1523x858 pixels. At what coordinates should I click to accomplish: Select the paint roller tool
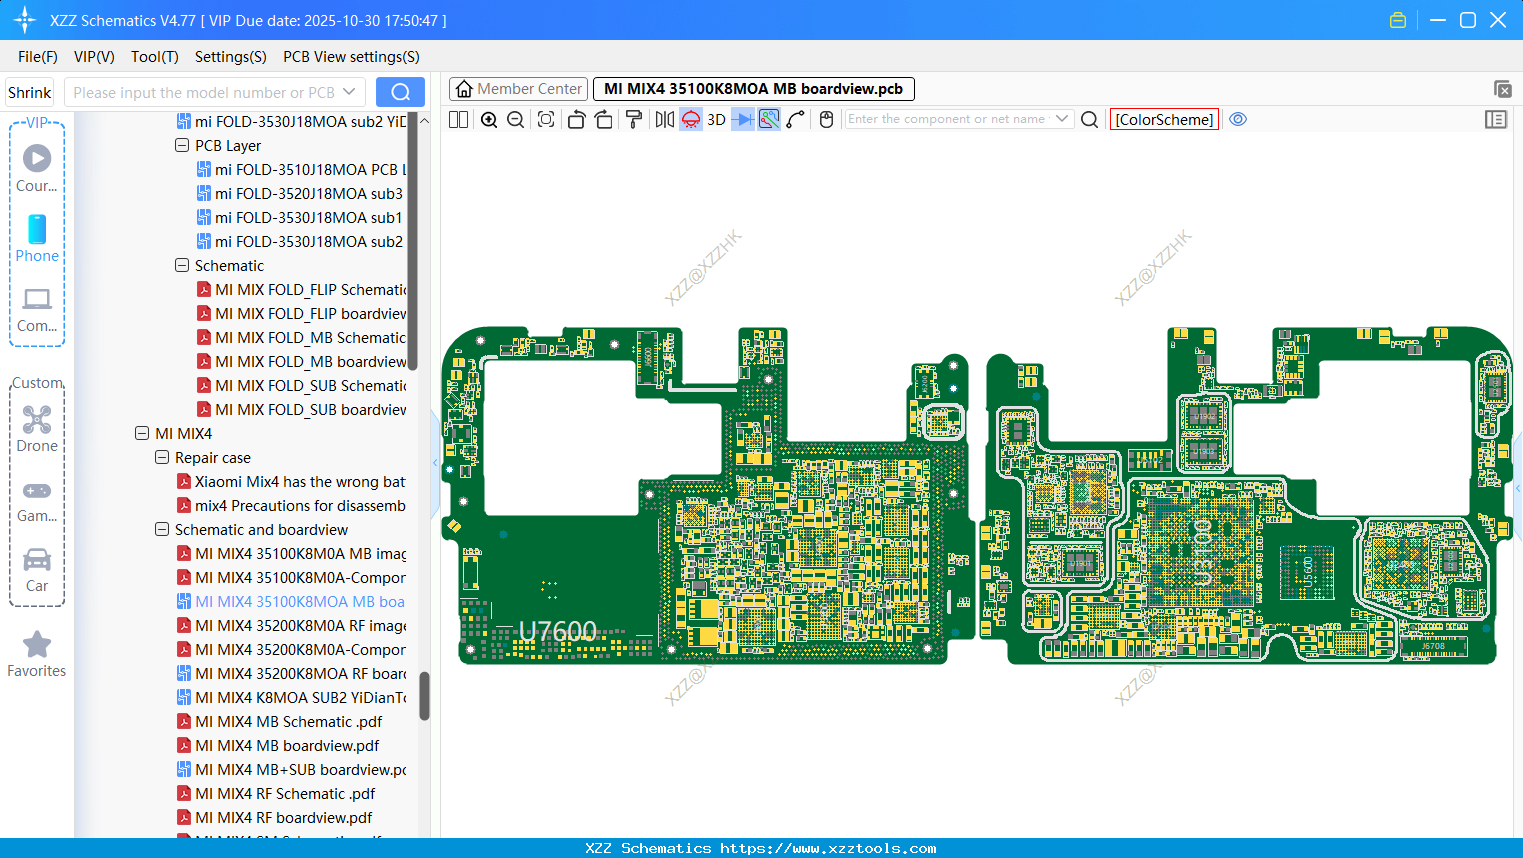633,120
